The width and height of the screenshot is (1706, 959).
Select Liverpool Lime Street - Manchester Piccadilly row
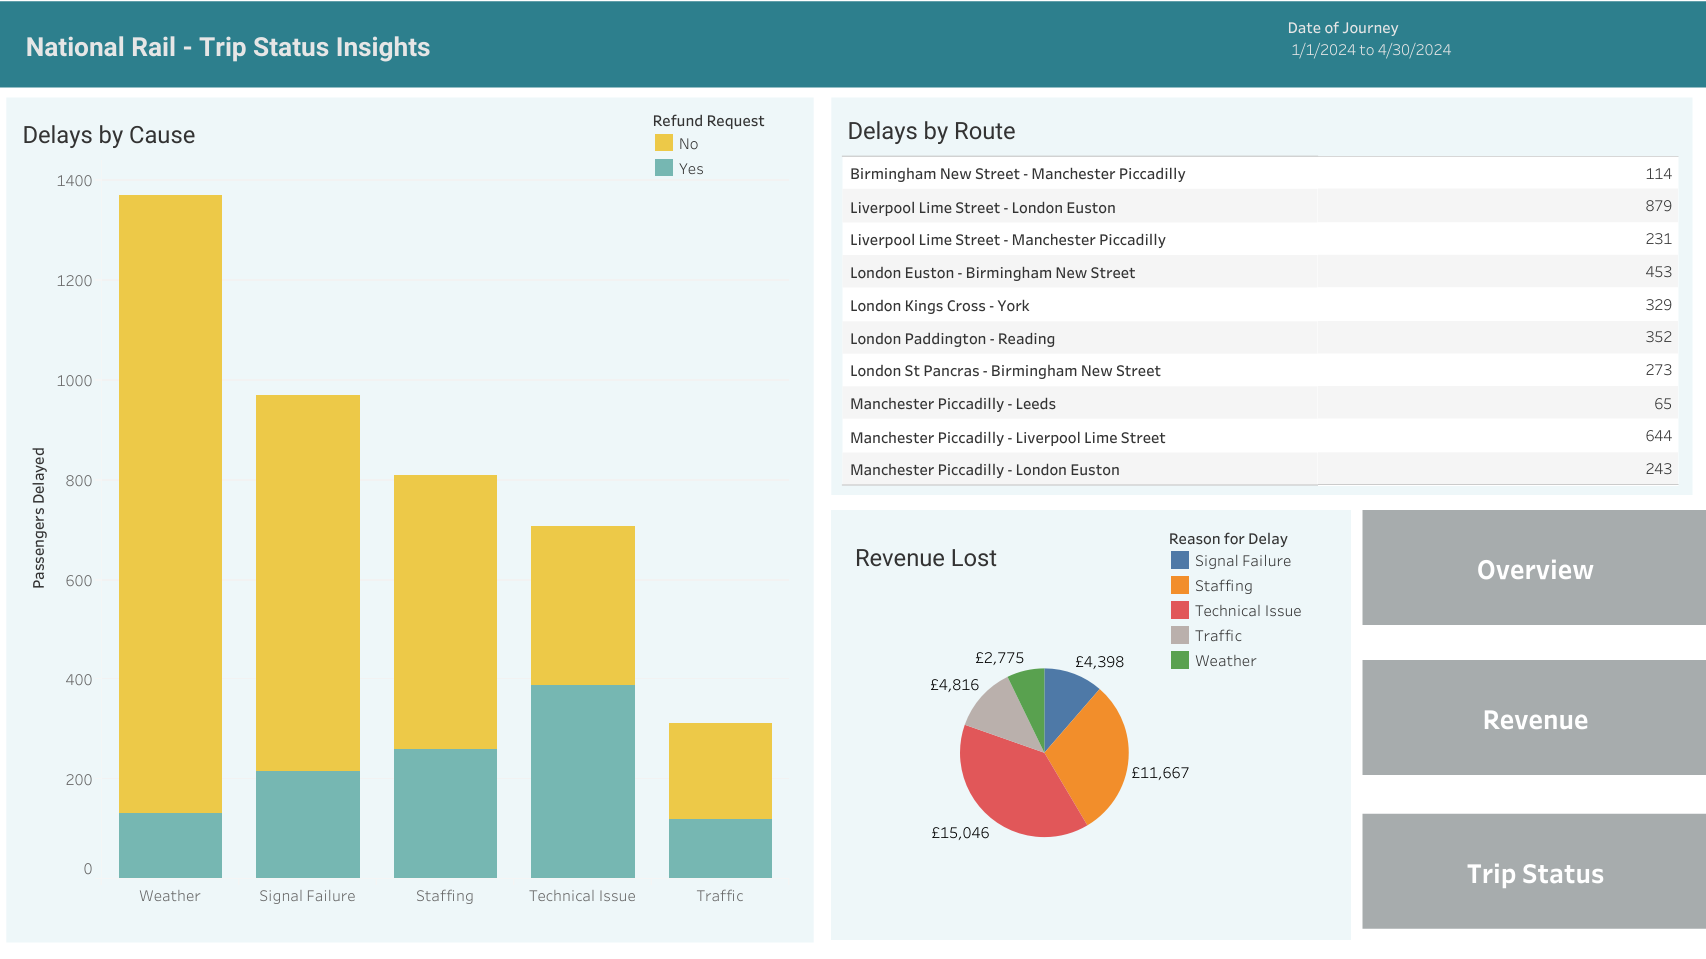pos(1260,240)
